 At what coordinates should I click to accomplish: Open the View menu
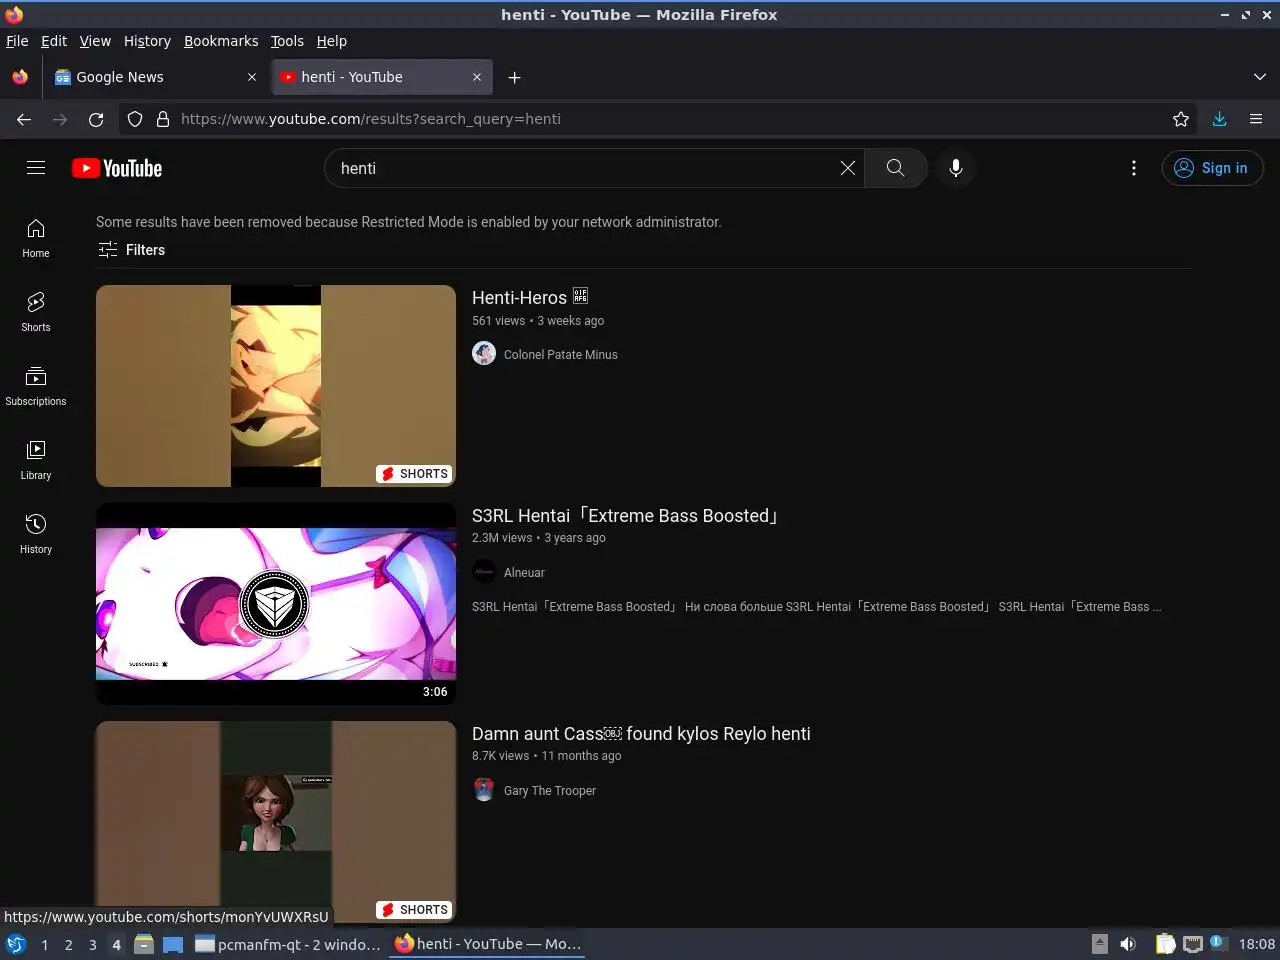point(95,41)
